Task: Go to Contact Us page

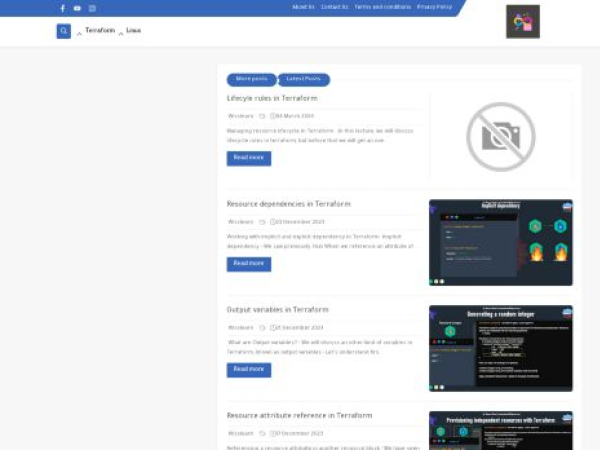Action: tap(334, 7)
